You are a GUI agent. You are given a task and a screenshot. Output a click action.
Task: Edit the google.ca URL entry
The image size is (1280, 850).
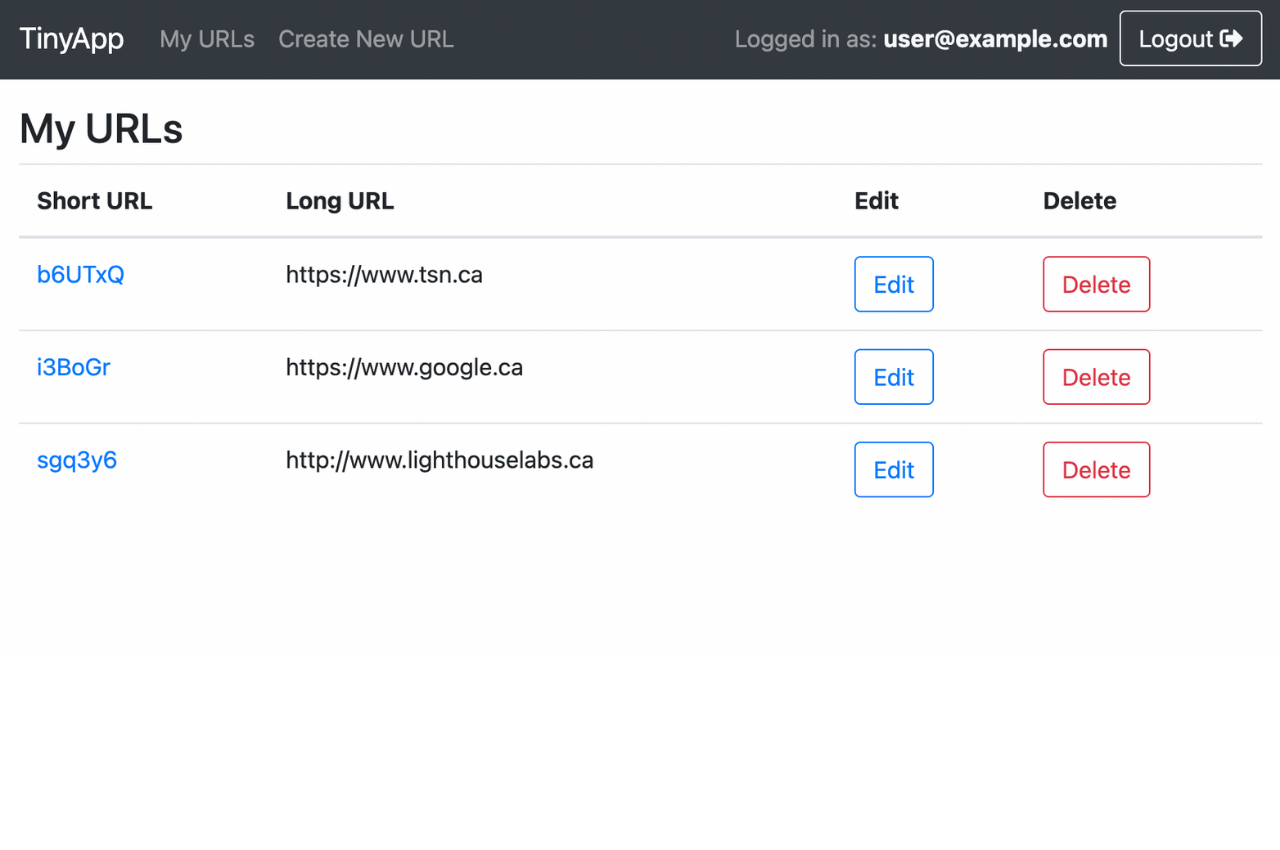click(893, 378)
